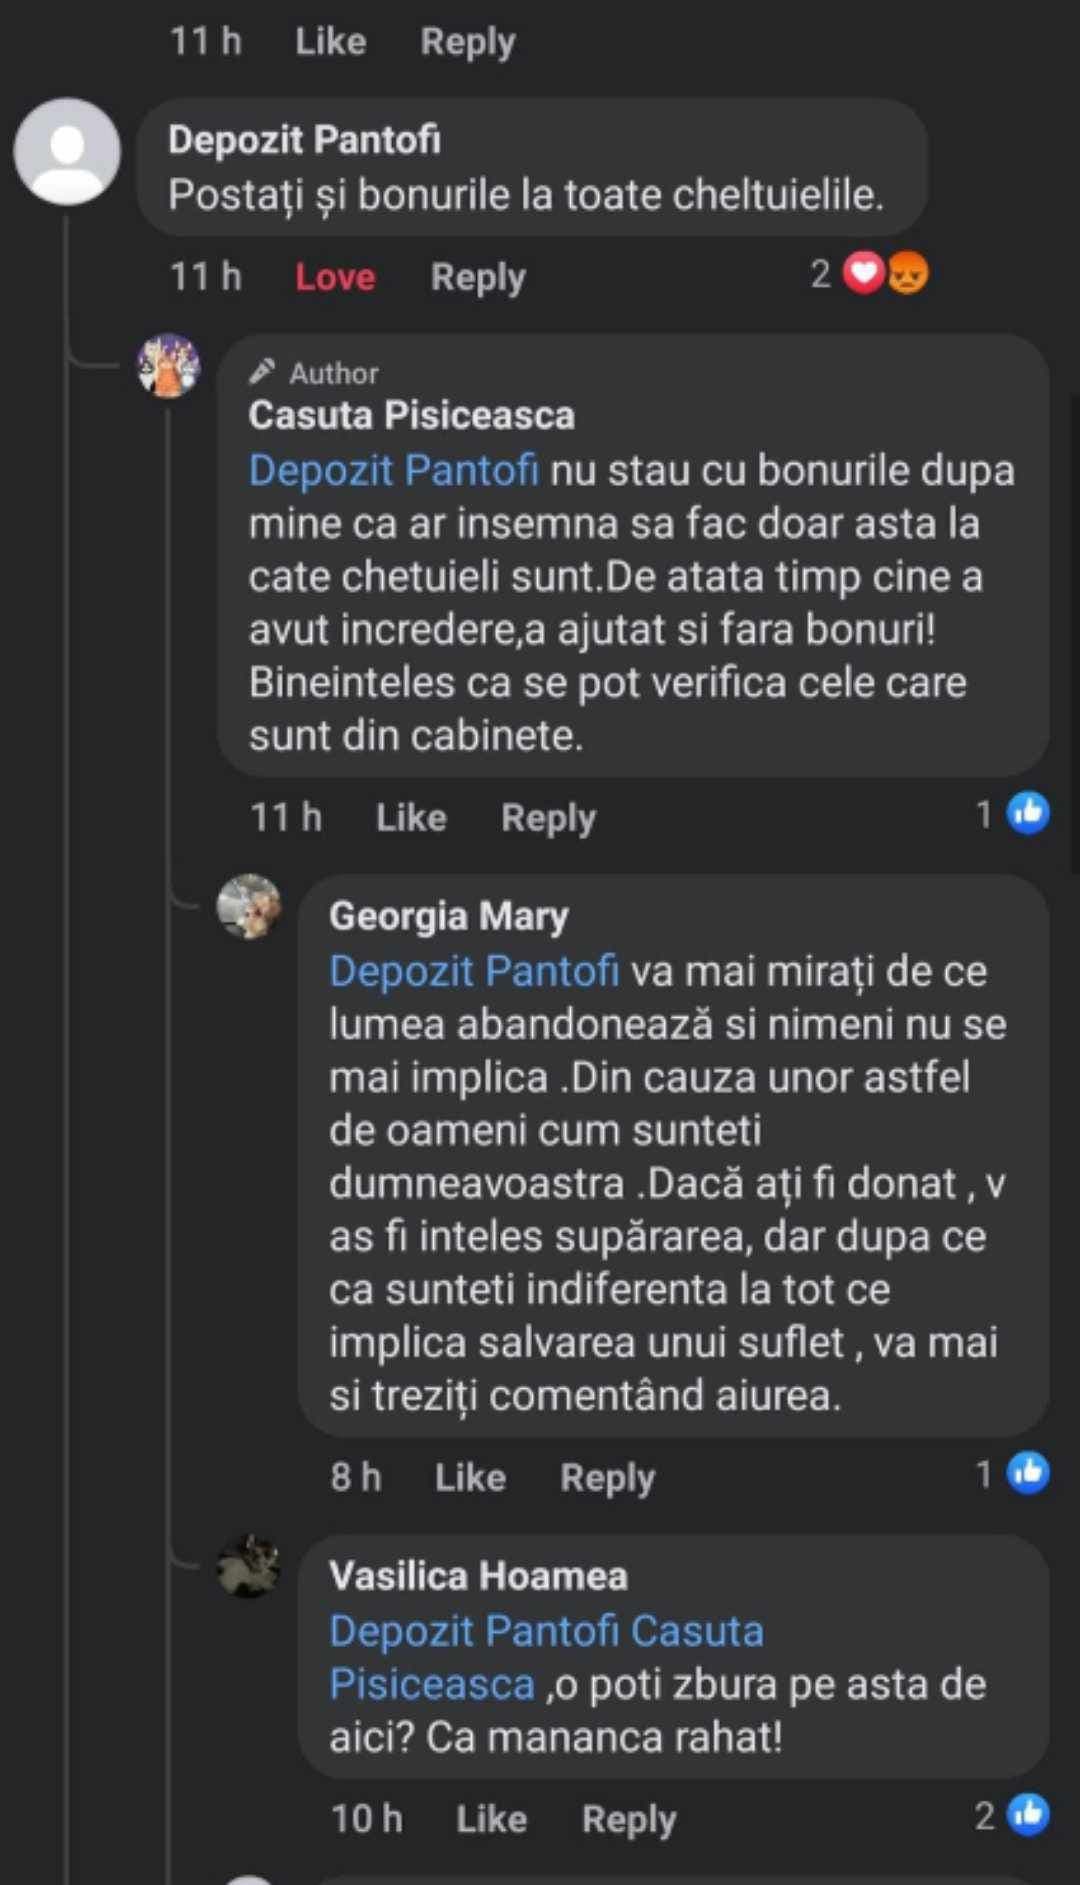Like Georgia Mary's comment

(470, 1478)
